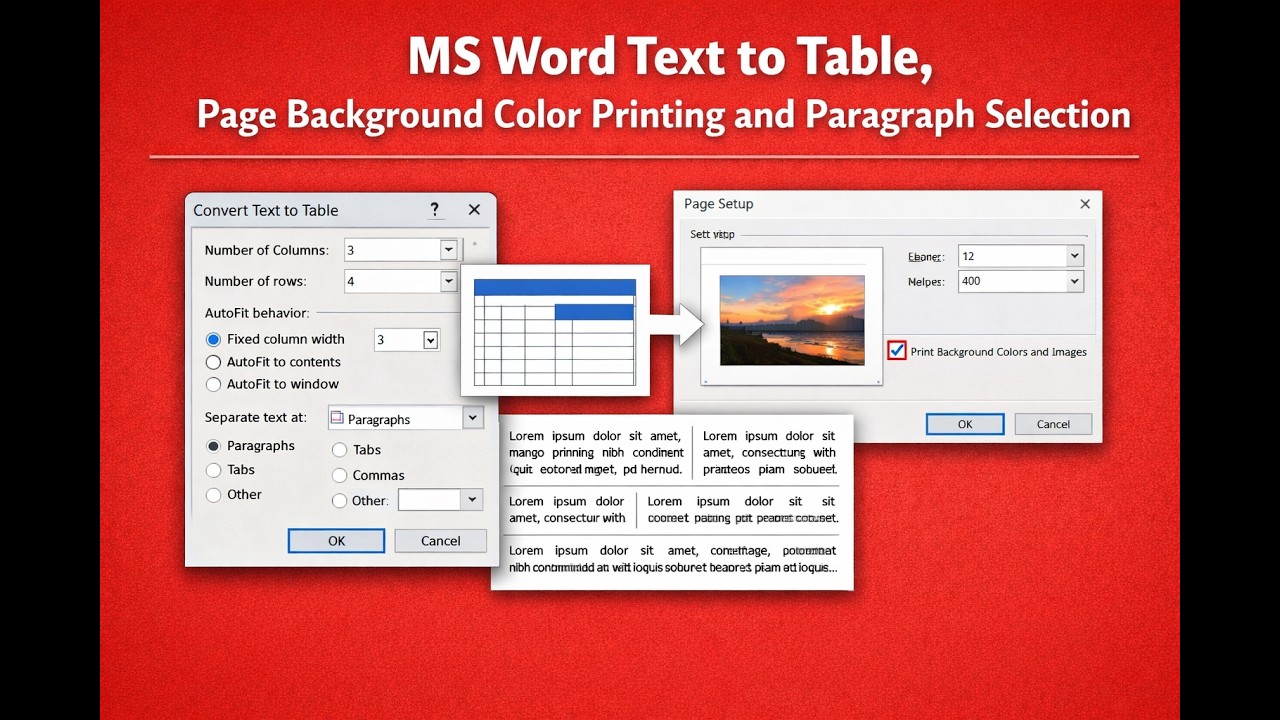Open the dropdown next to Other: option

click(x=472, y=499)
